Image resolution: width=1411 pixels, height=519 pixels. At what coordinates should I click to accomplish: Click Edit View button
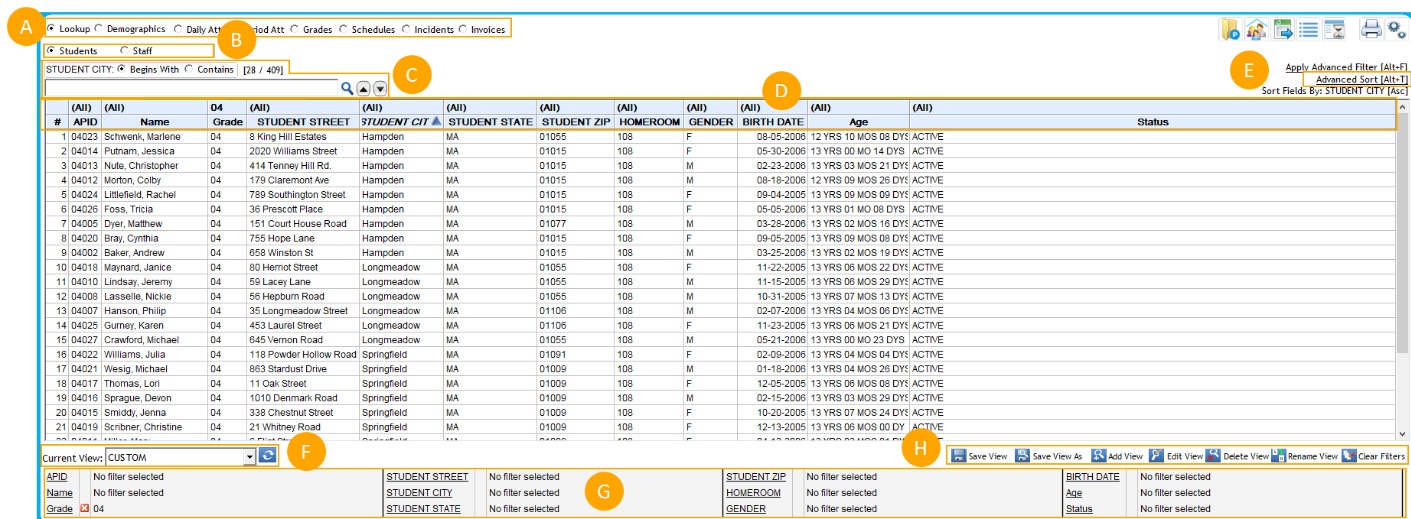pos(1176,456)
